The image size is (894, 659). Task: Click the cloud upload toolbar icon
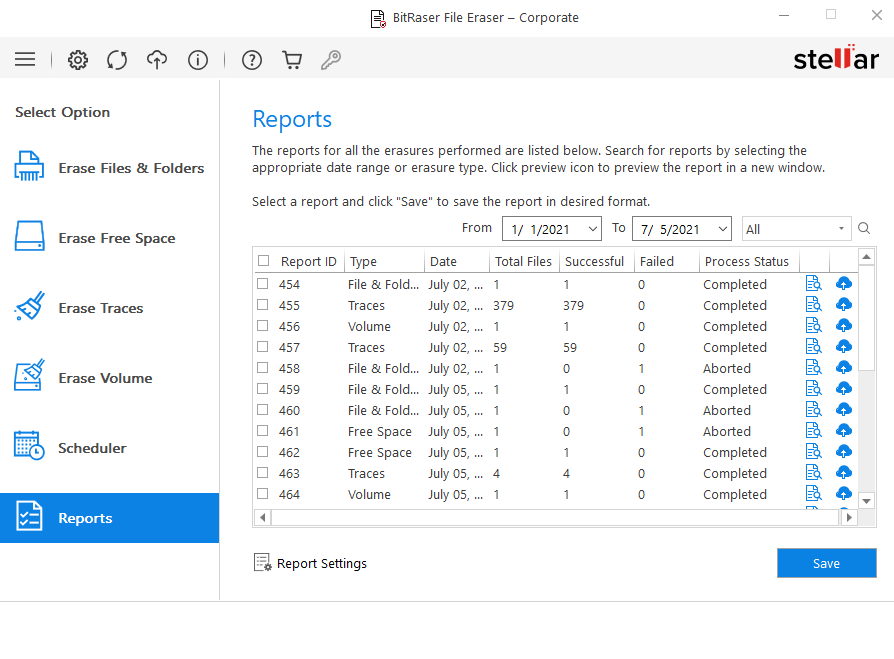[157, 60]
